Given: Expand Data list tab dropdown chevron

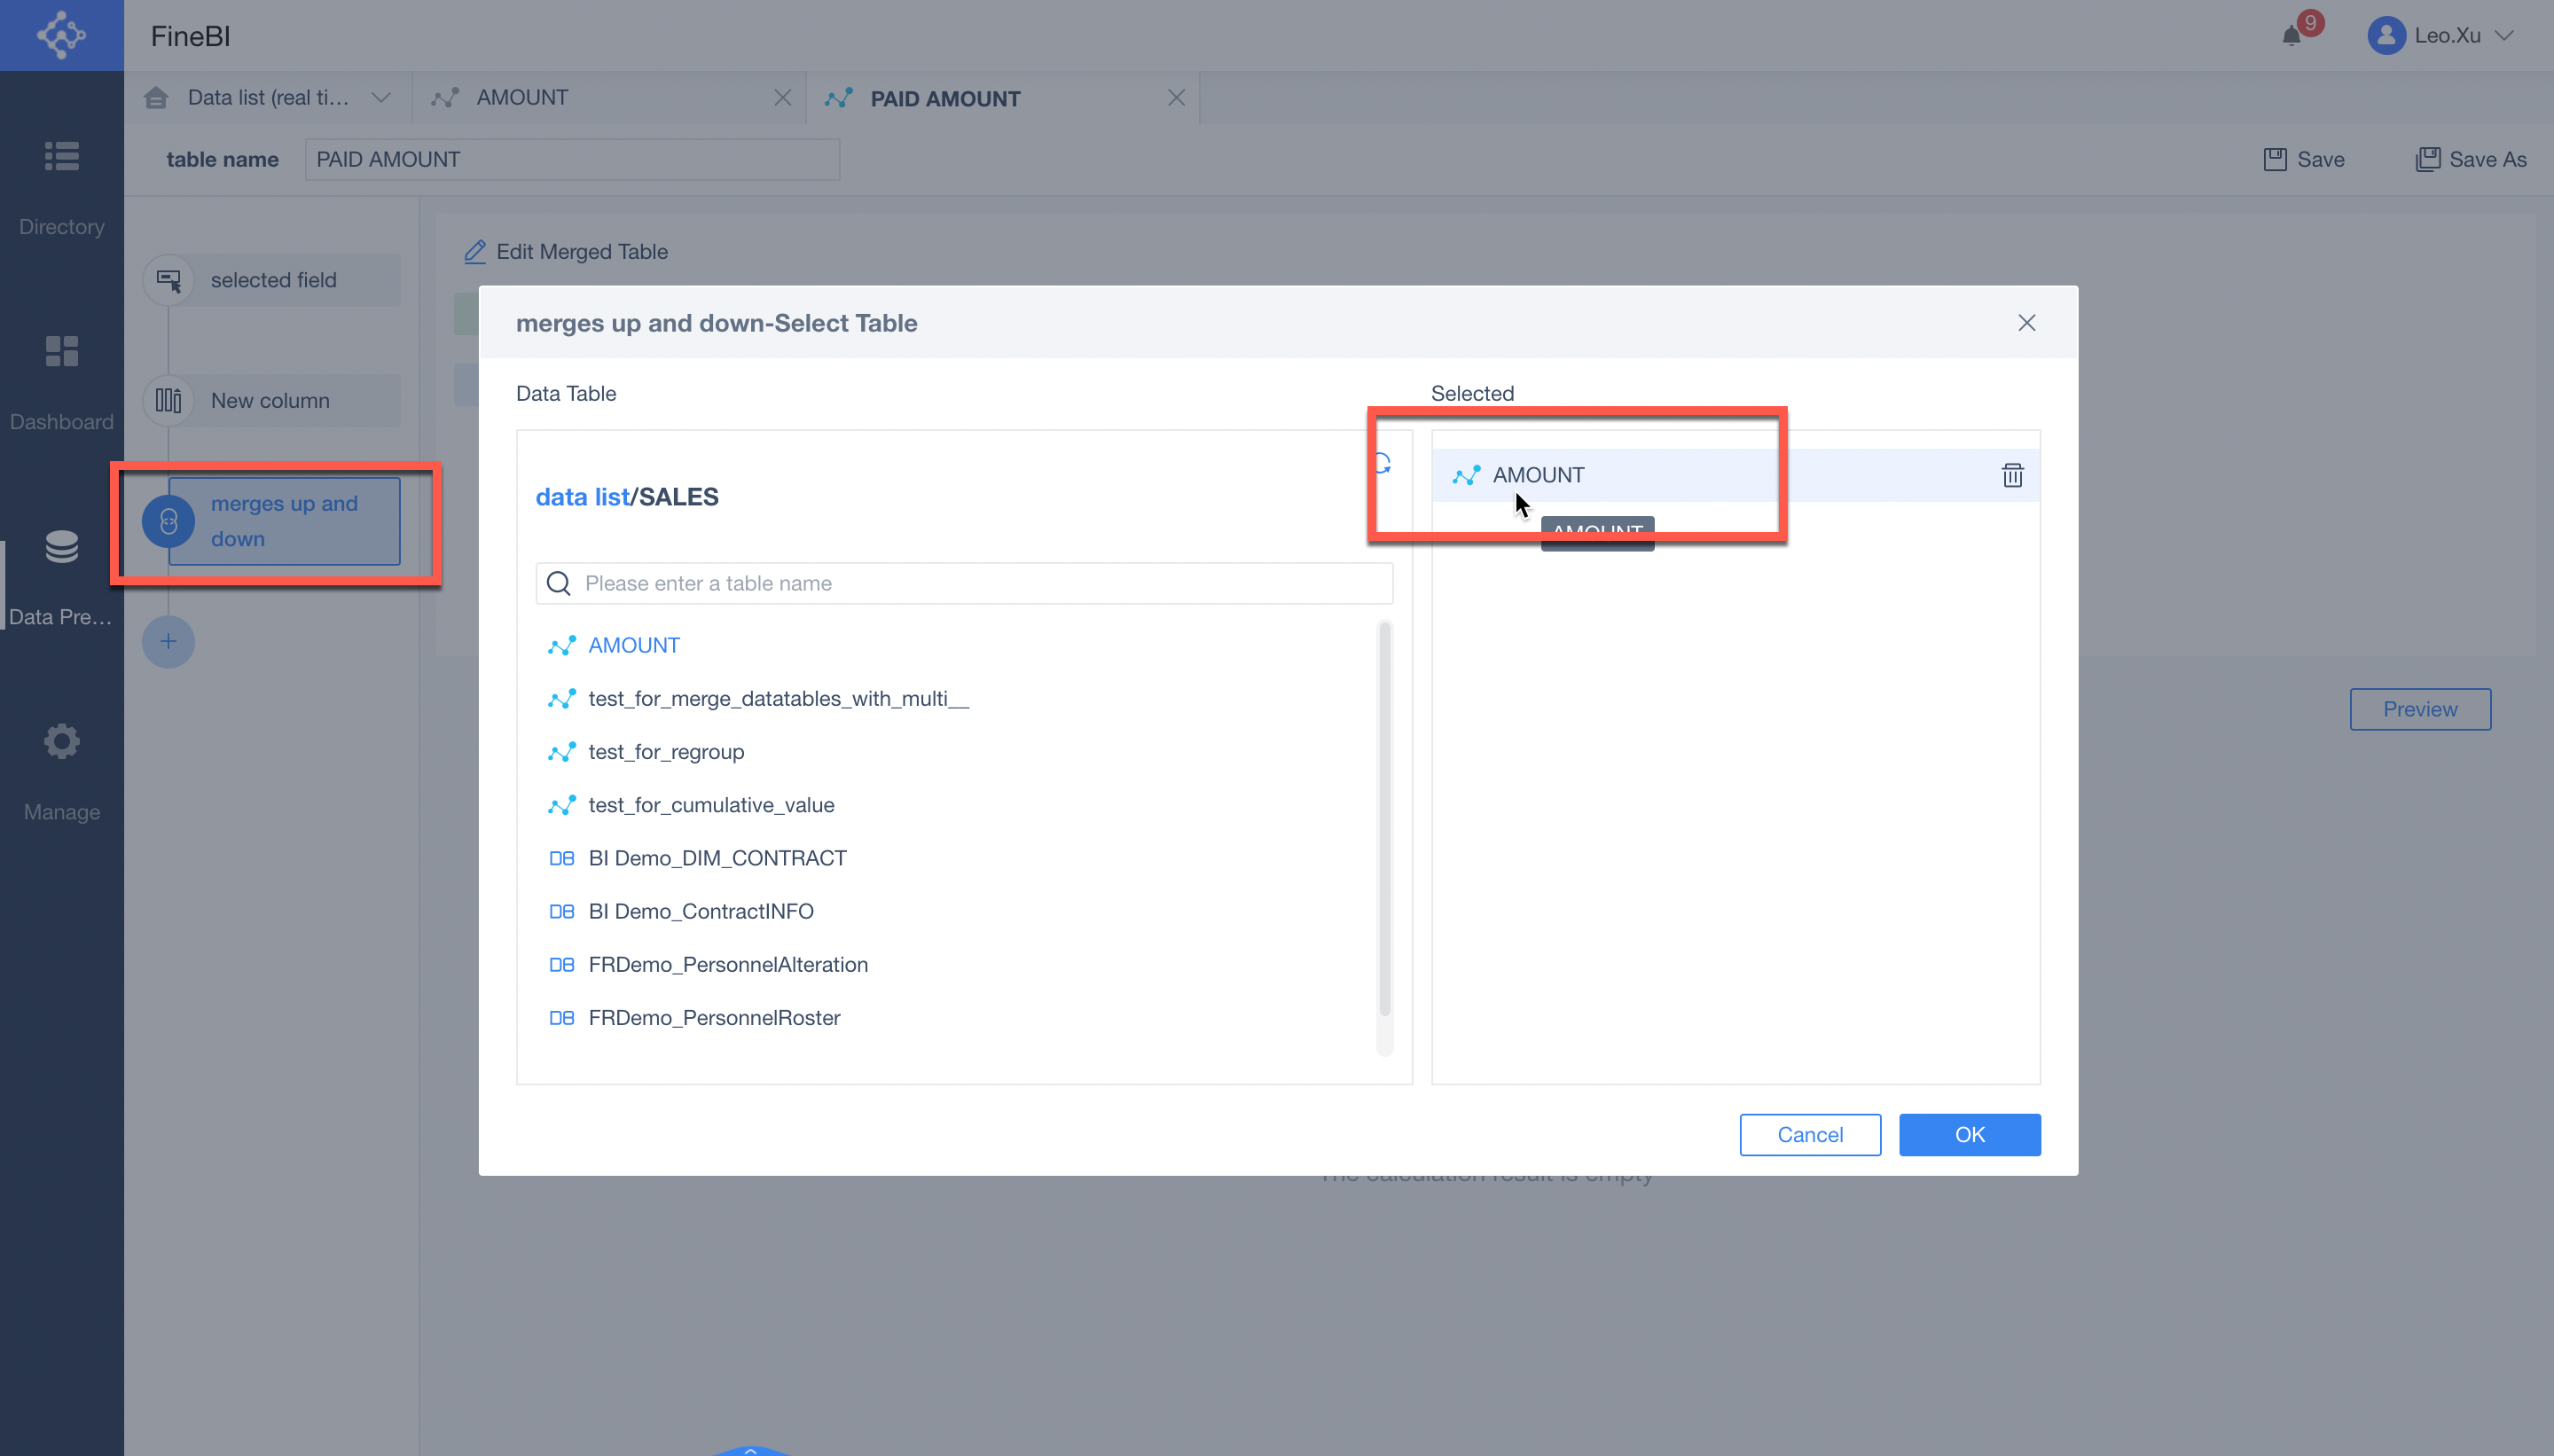Looking at the screenshot, I should [x=380, y=98].
